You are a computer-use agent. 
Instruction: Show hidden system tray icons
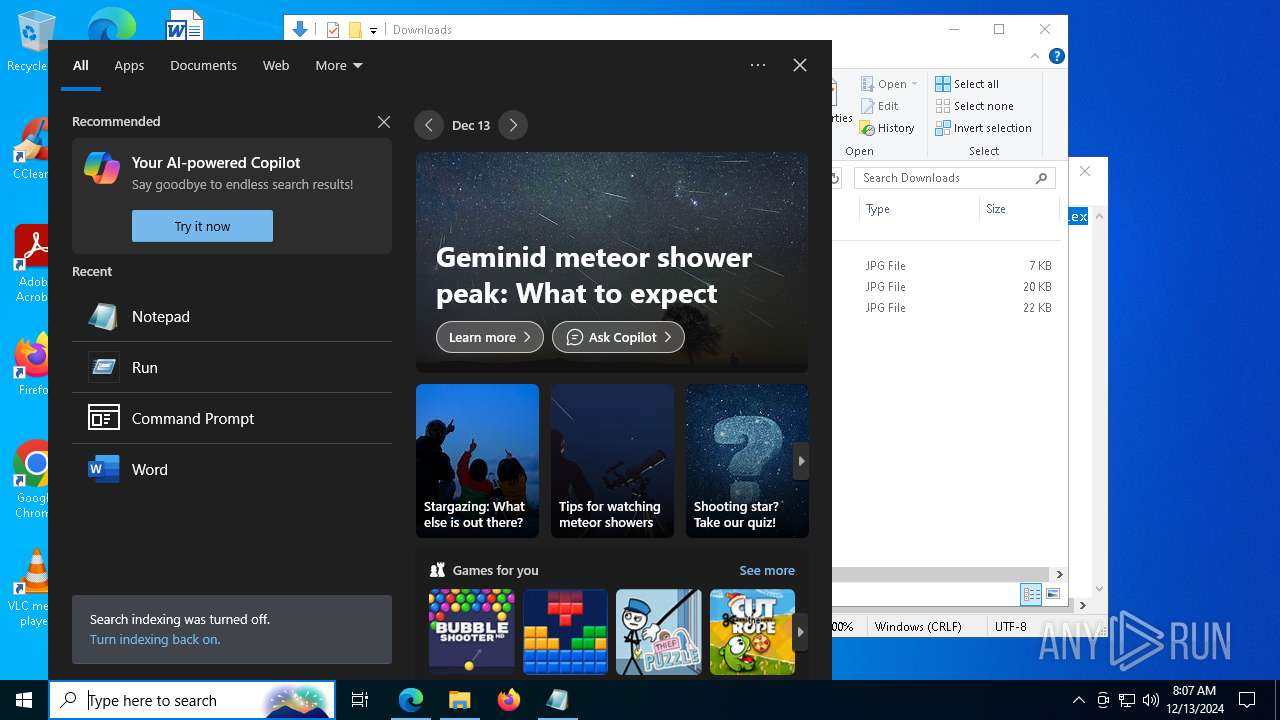point(1078,700)
